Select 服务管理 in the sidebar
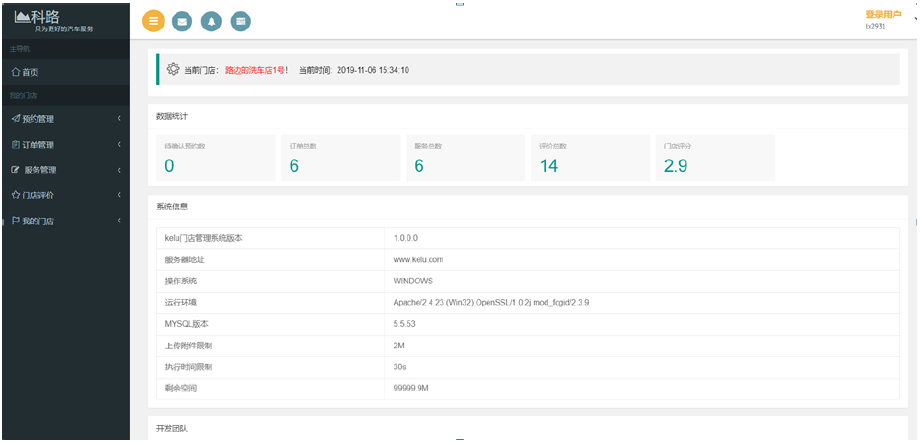Screen dimensions: 920x443 pos(40,170)
